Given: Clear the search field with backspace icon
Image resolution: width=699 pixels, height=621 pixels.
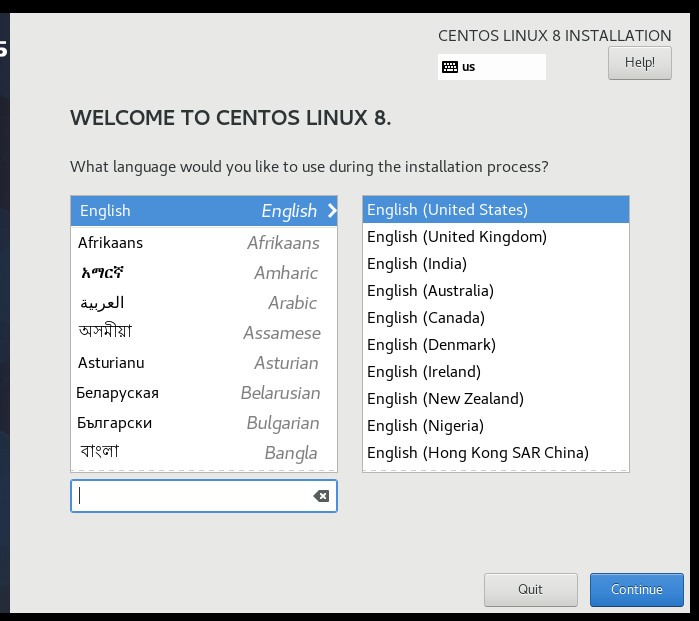Looking at the screenshot, I should 321,496.
